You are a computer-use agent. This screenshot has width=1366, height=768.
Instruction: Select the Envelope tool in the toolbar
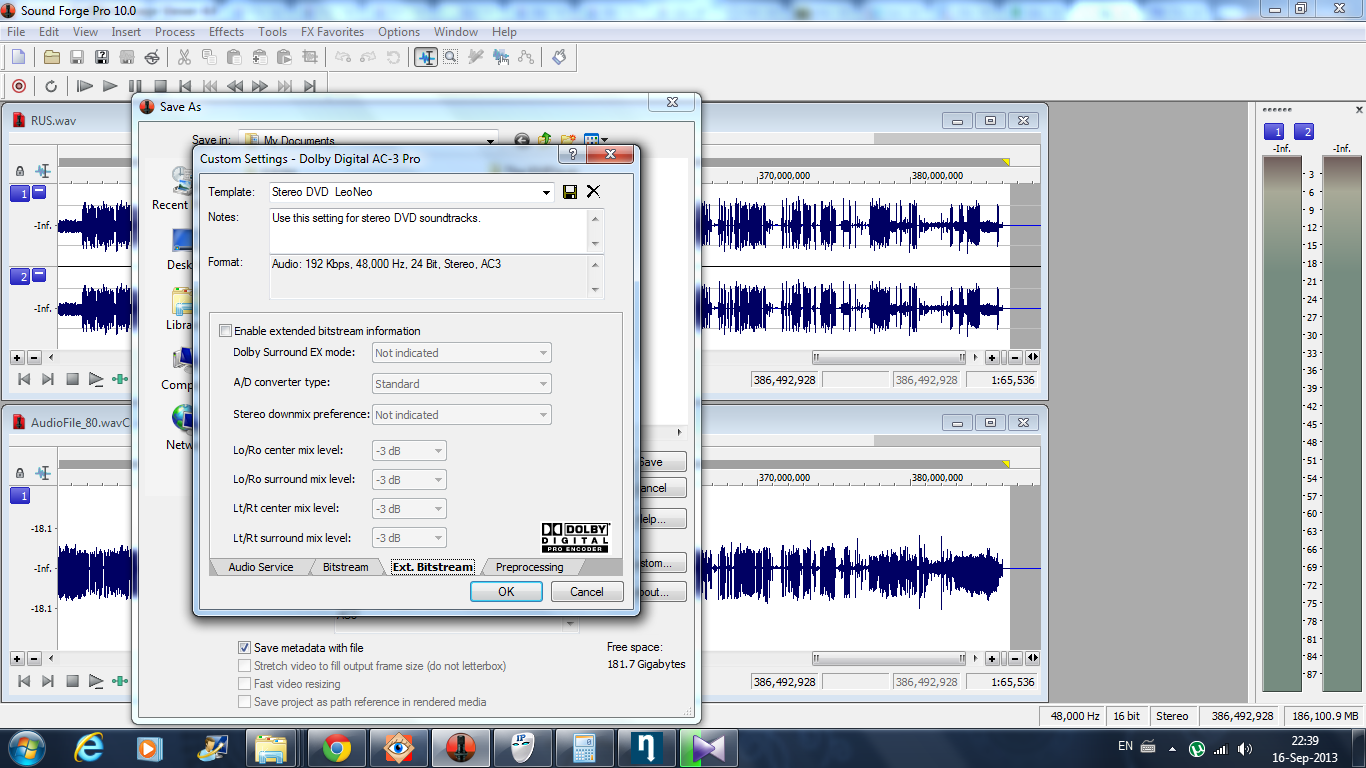pyautogui.click(x=526, y=57)
